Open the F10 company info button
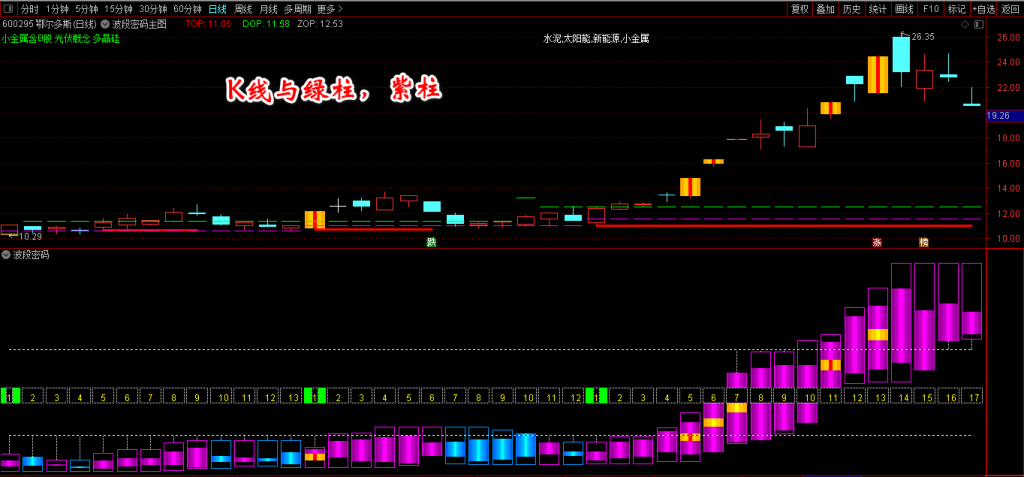1024x477 pixels. (930, 9)
